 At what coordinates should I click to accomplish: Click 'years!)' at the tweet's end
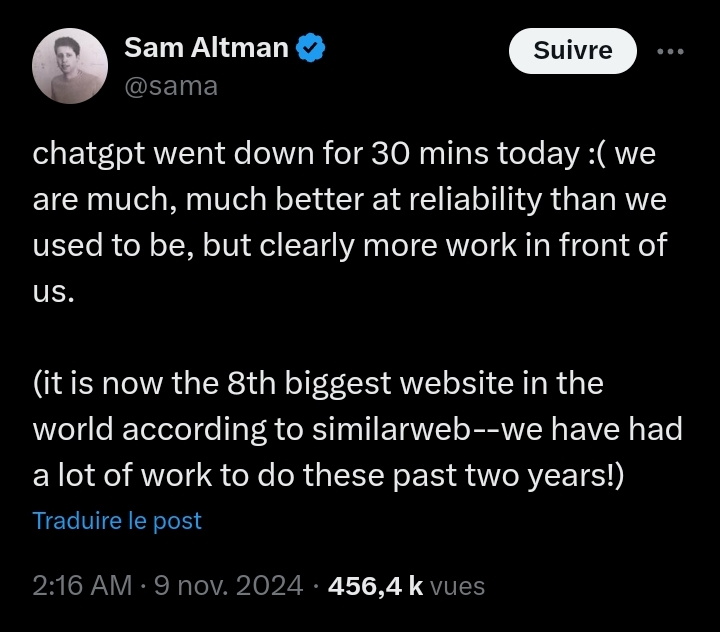coord(576,475)
